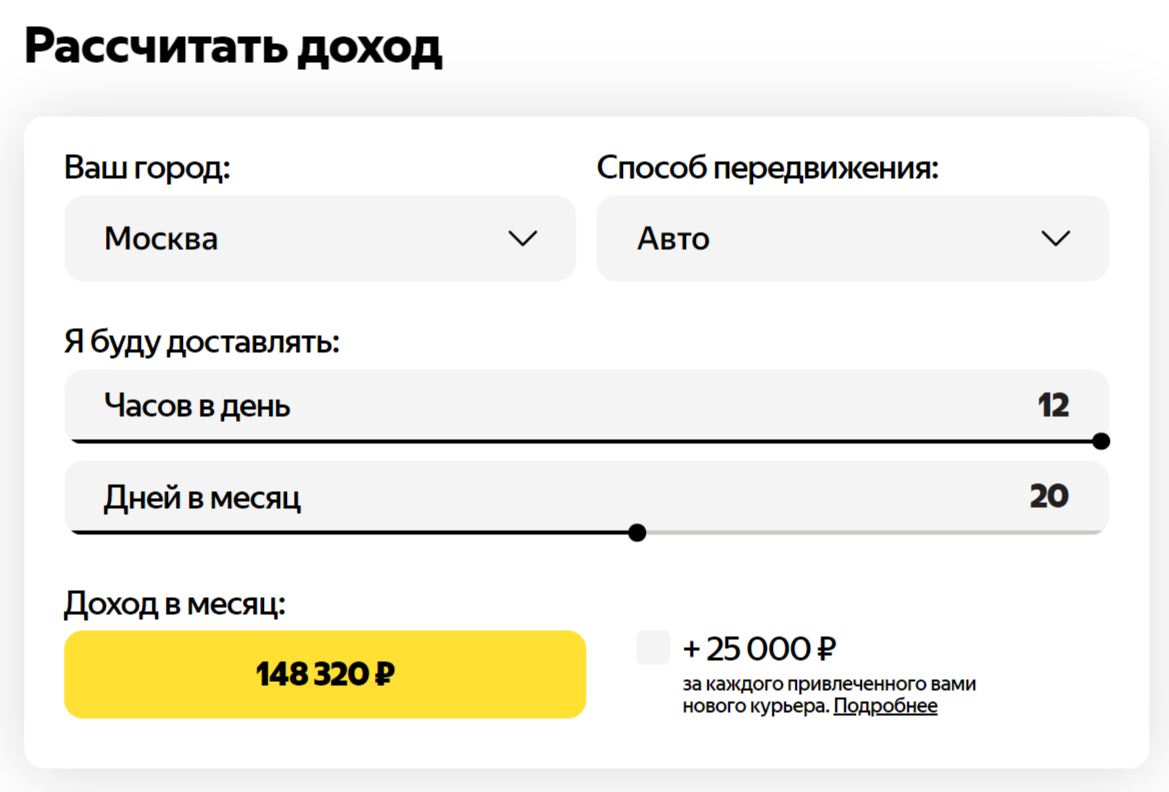Click the days value 20

(1049, 497)
